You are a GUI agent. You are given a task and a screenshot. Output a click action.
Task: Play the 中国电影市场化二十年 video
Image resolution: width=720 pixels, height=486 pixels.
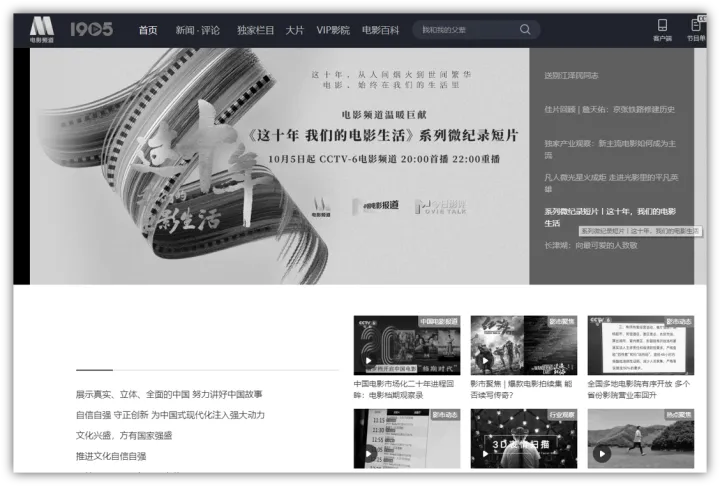tap(406, 345)
